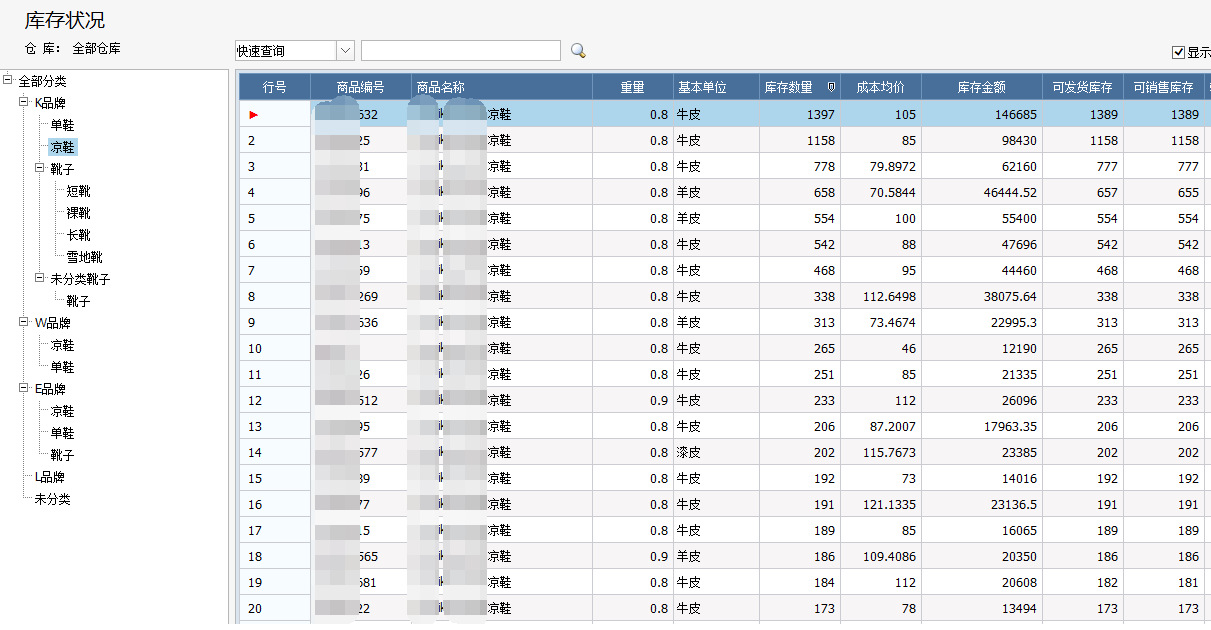
Task: Click cost average 87.2007 cell
Action: coord(881,427)
